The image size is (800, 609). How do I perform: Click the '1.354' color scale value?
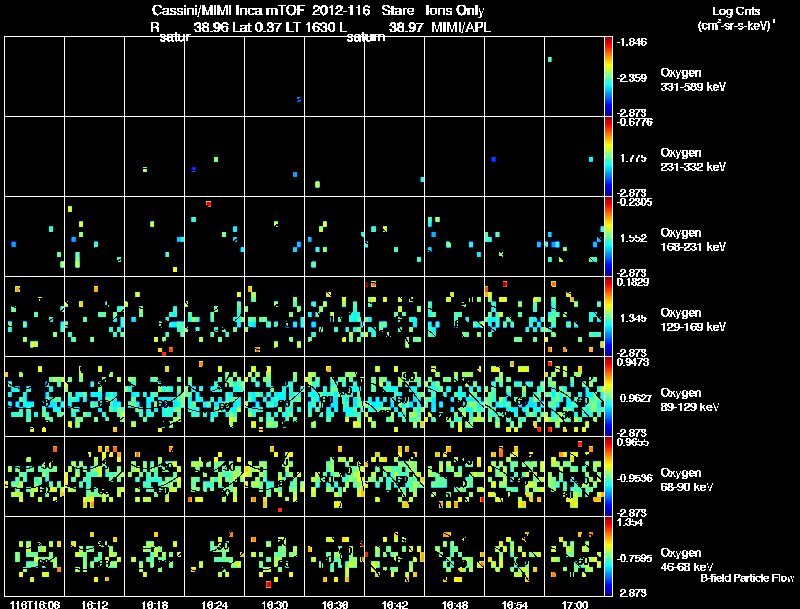(x=630, y=523)
